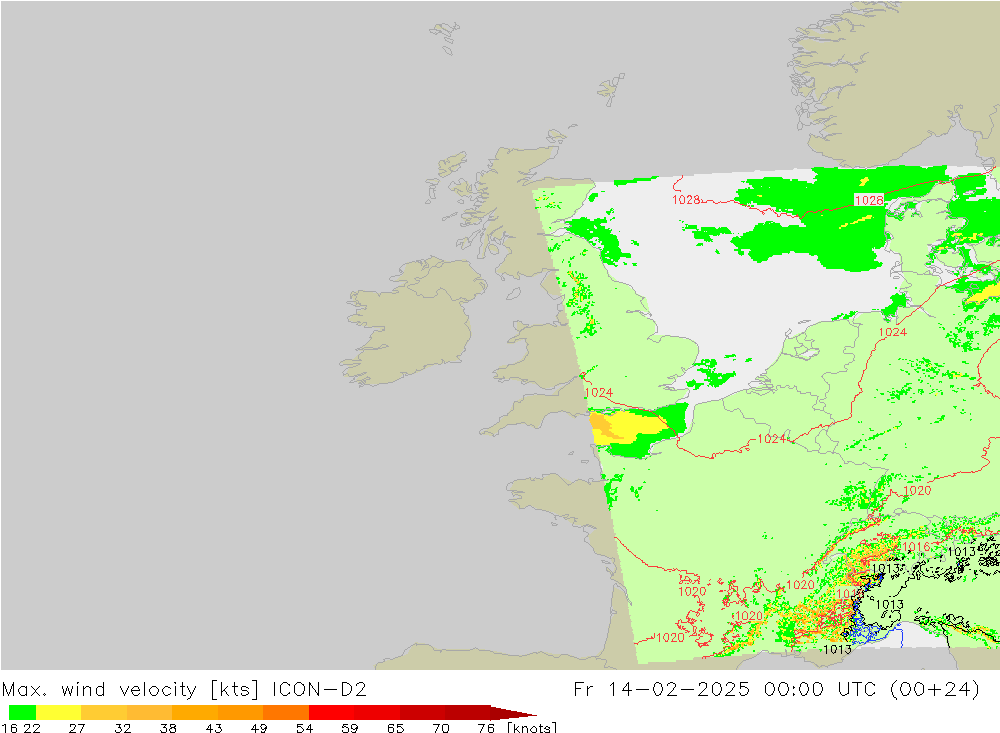Viewport: 1000px width, 733px height.
Task: Select the legend value '76'
Action: pos(486,728)
